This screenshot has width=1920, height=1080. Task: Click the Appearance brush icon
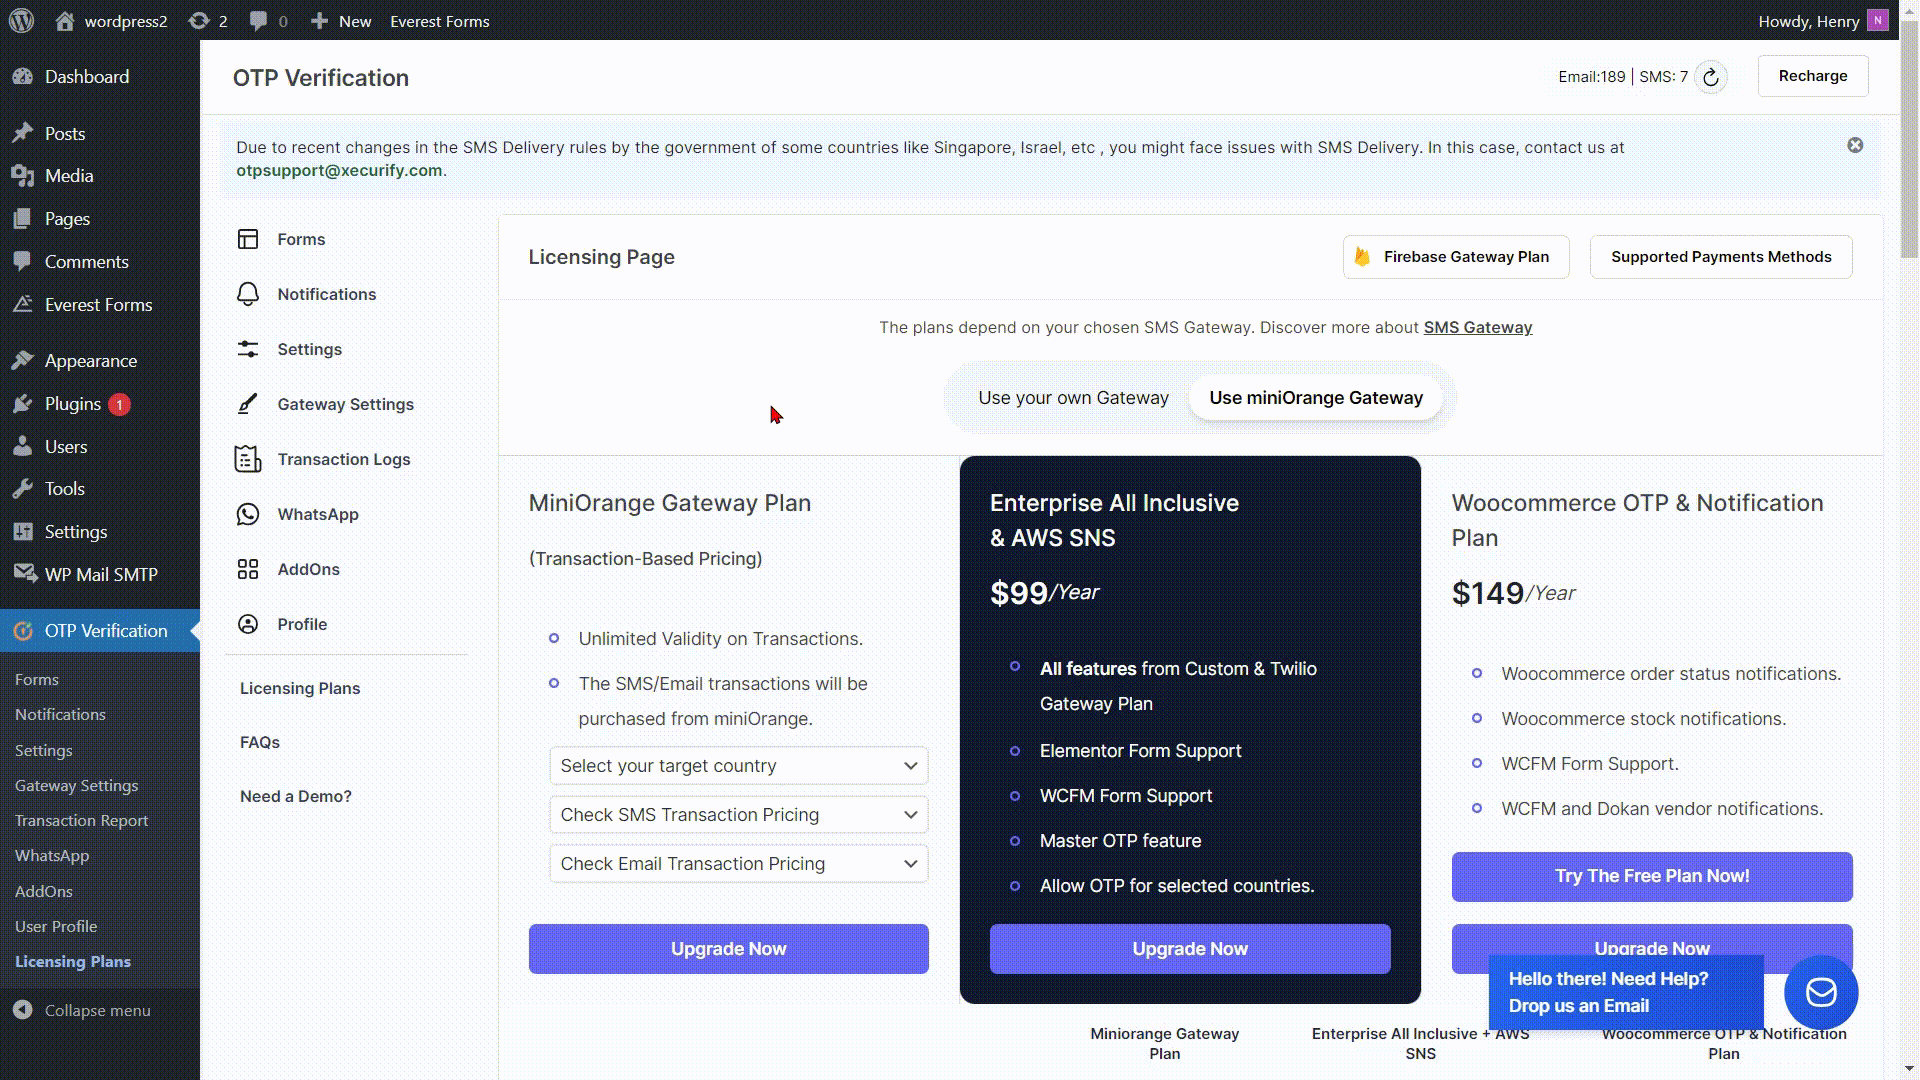(22, 361)
